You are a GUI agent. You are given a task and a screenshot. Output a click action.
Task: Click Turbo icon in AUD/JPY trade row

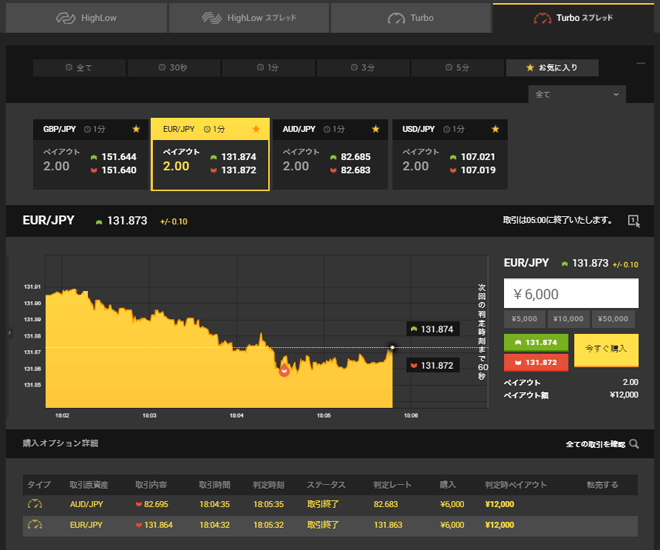pos(35,504)
